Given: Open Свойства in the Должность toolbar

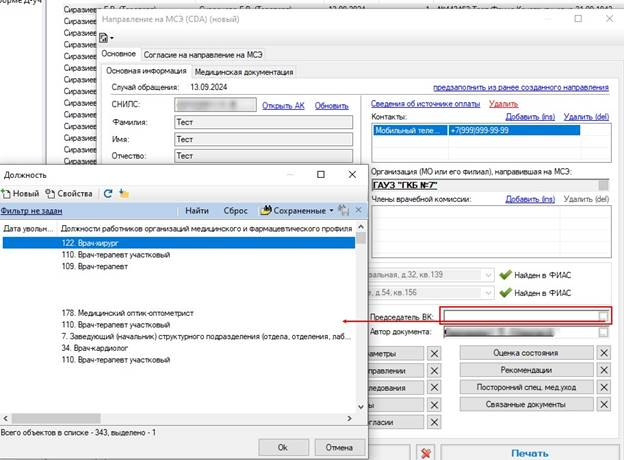Looking at the screenshot, I should pos(69,194).
